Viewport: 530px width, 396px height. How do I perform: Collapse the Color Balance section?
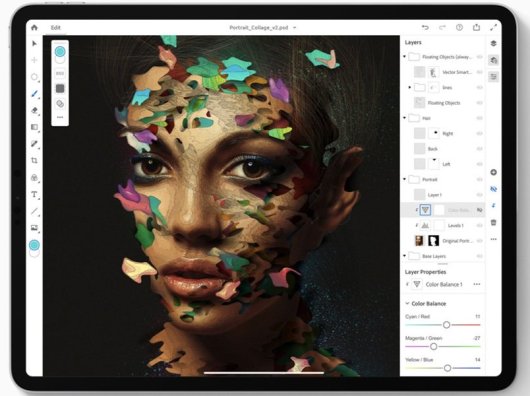407,303
